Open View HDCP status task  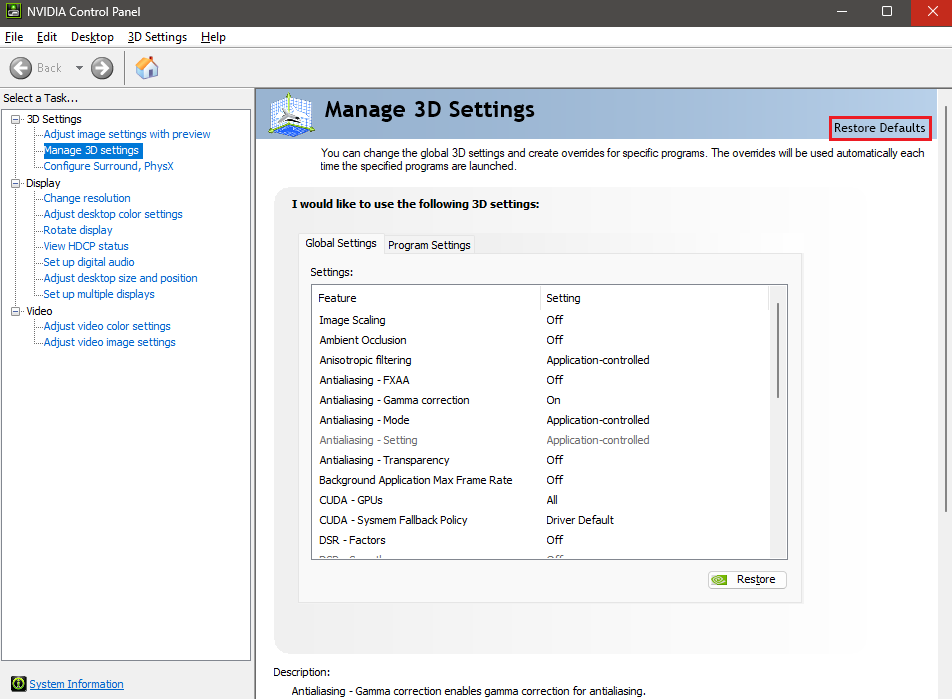(86, 246)
